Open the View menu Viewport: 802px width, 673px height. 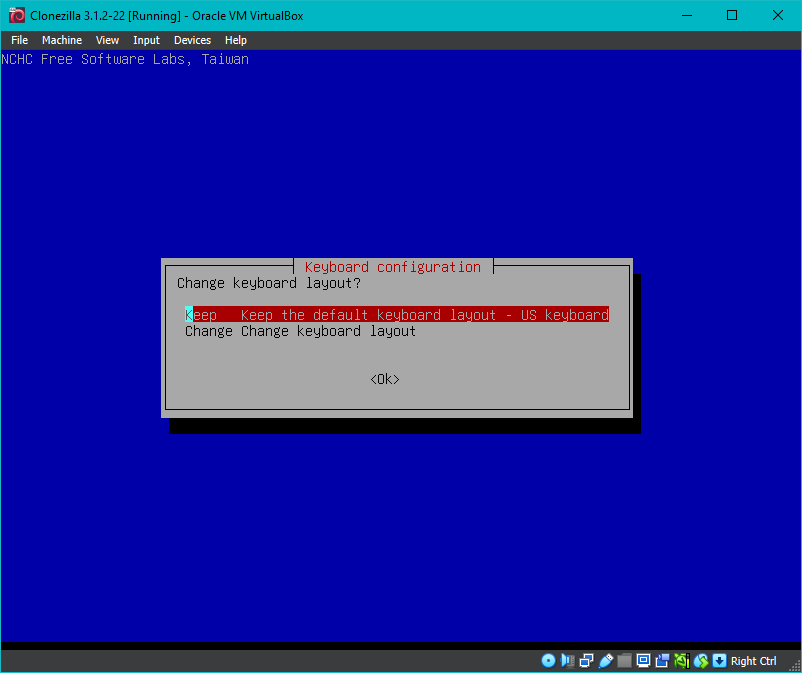click(x=107, y=40)
